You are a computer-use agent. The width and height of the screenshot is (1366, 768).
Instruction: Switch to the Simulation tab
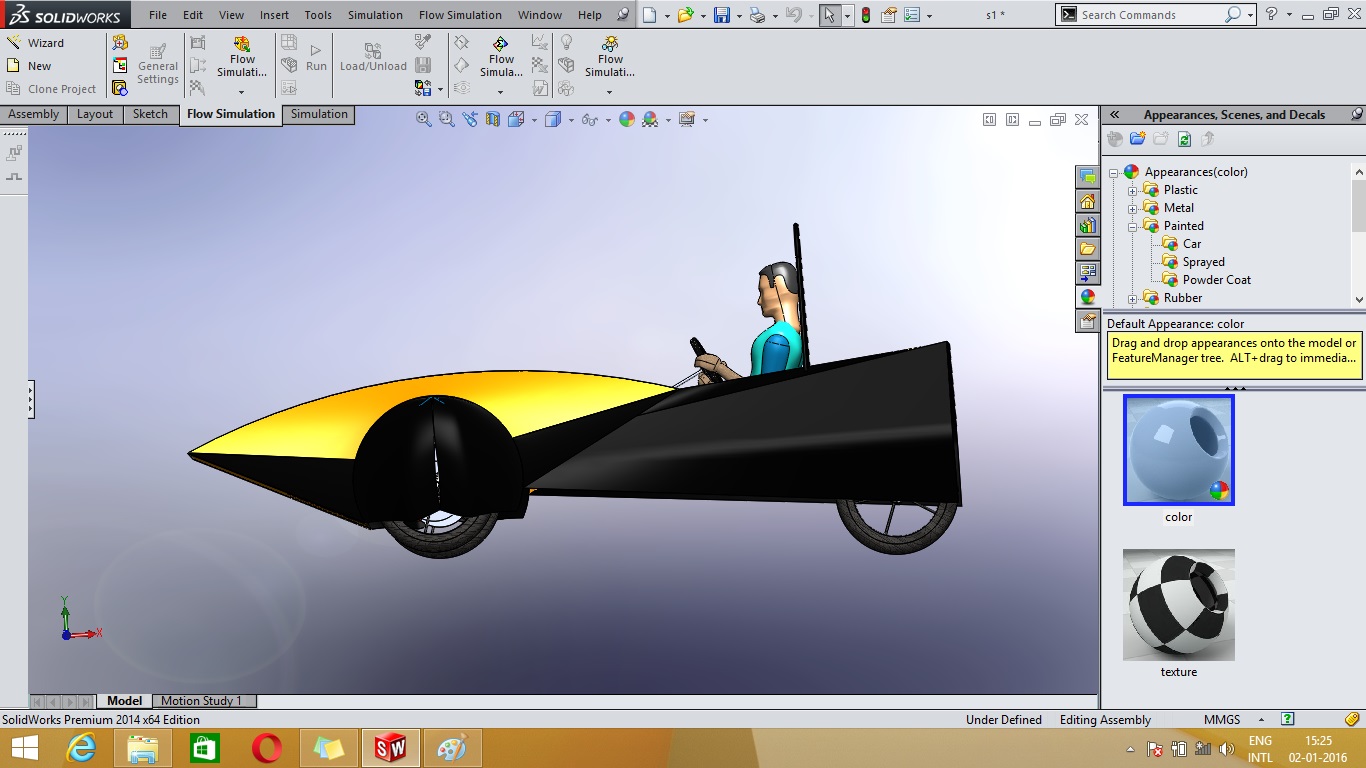click(x=319, y=114)
